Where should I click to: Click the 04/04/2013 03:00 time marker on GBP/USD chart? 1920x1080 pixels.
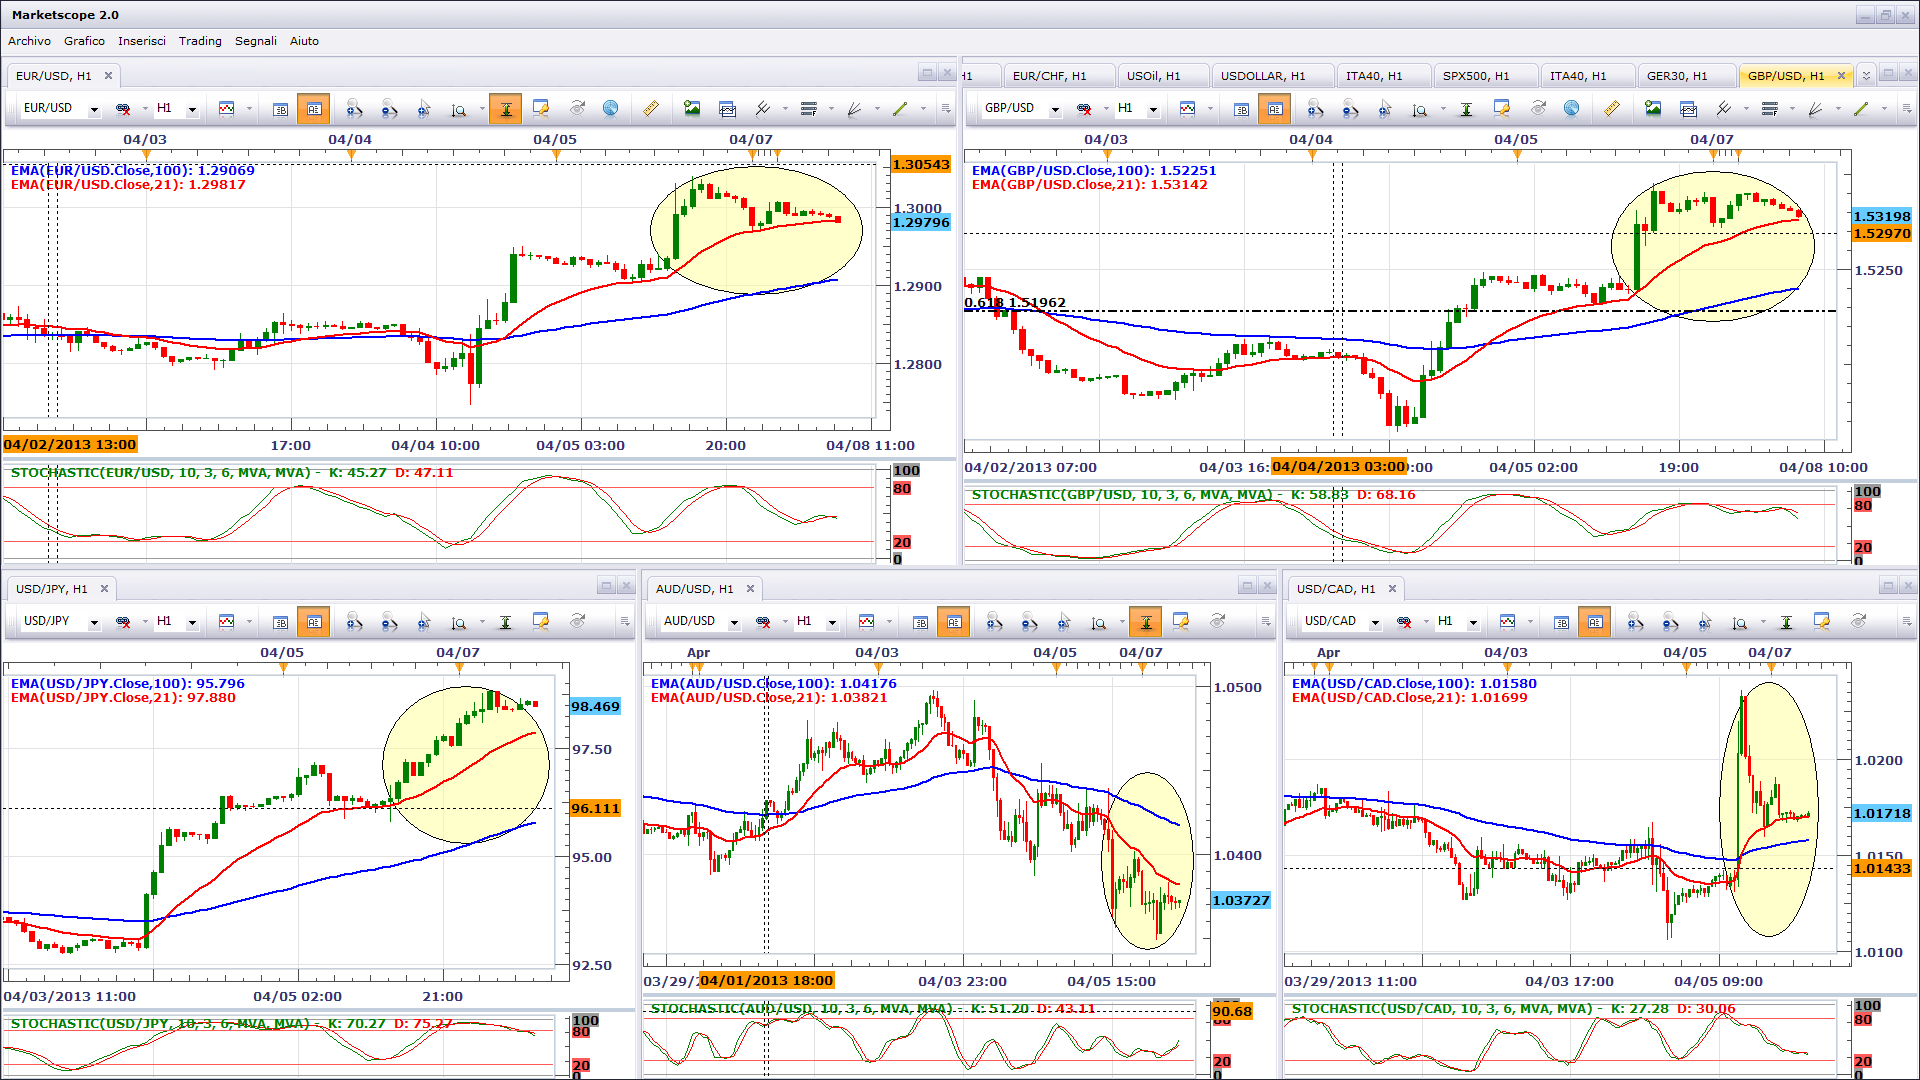click(x=1338, y=467)
